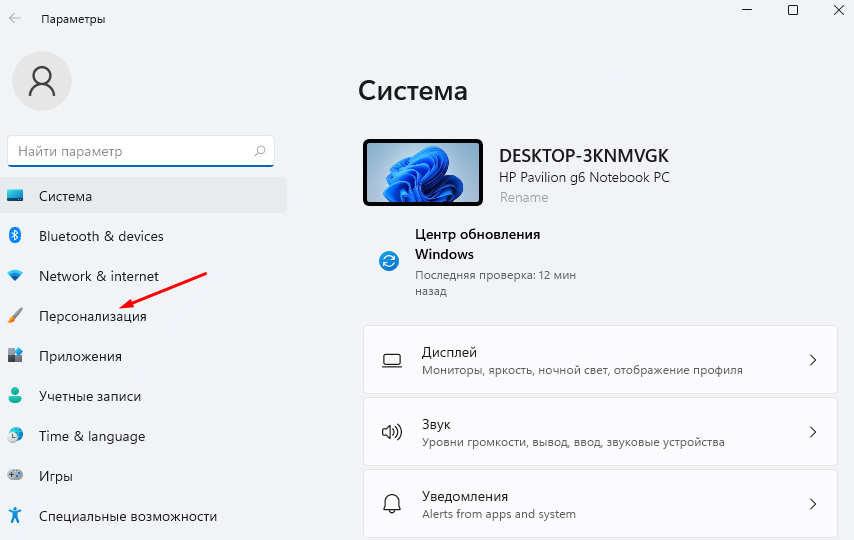This screenshot has width=854, height=540.
Task: Focus the Найти параметр search field
Action: tap(141, 151)
